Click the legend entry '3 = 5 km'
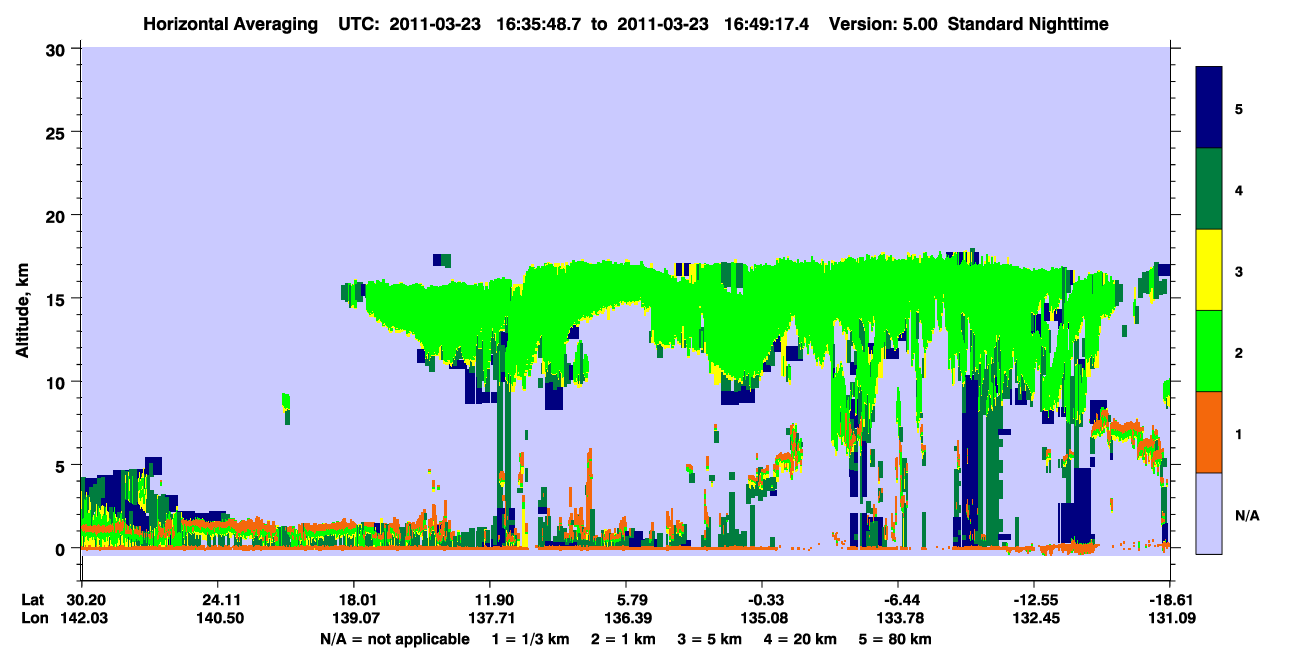Screen dimensions: 1300x667 click(710, 639)
